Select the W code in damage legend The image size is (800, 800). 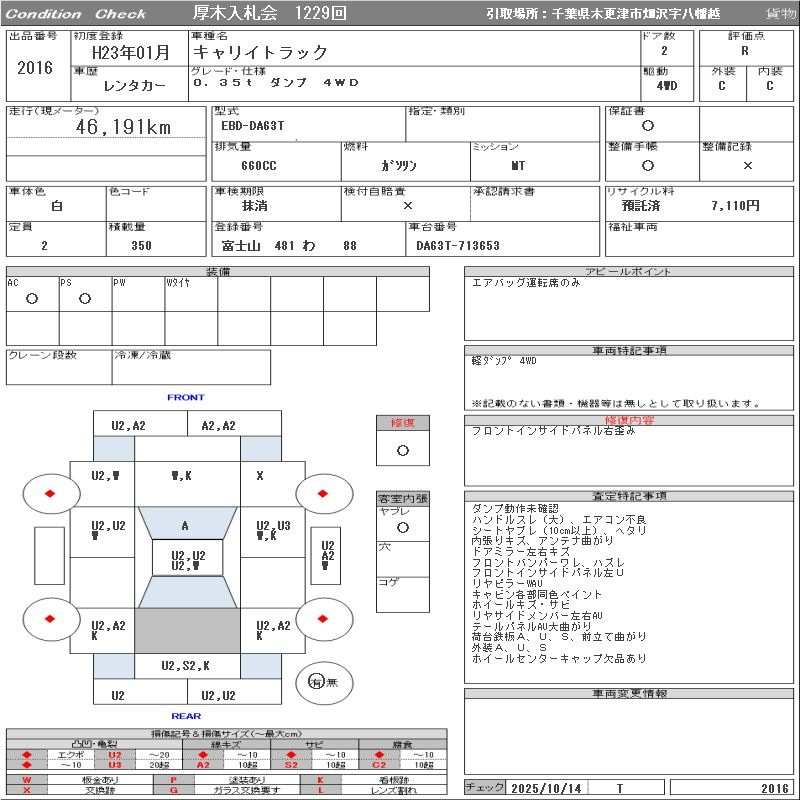click(x=27, y=779)
